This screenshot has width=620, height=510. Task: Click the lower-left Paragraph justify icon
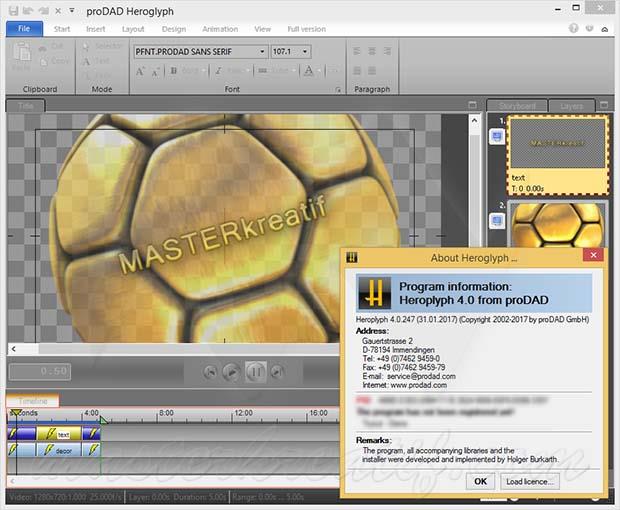(x=357, y=71)
